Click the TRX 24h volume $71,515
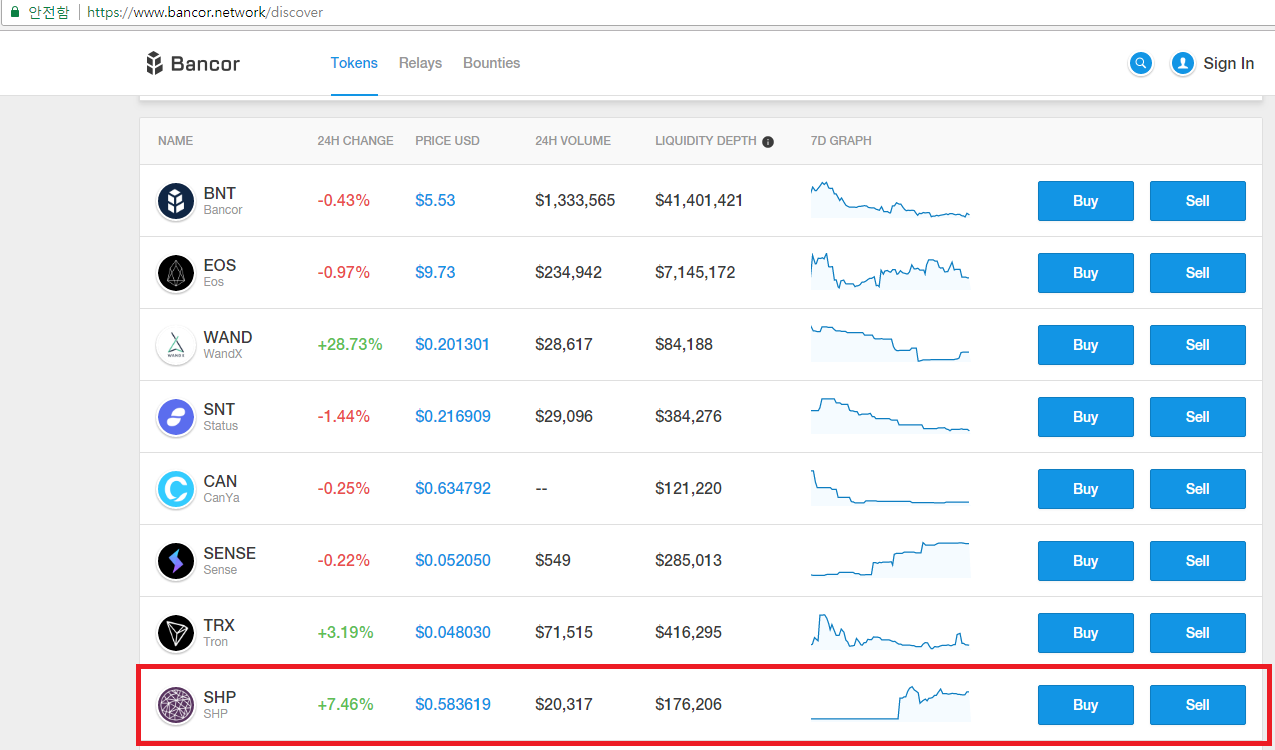Image resolution: width=1275 pixels, height=750 pixels. (564, 633)
